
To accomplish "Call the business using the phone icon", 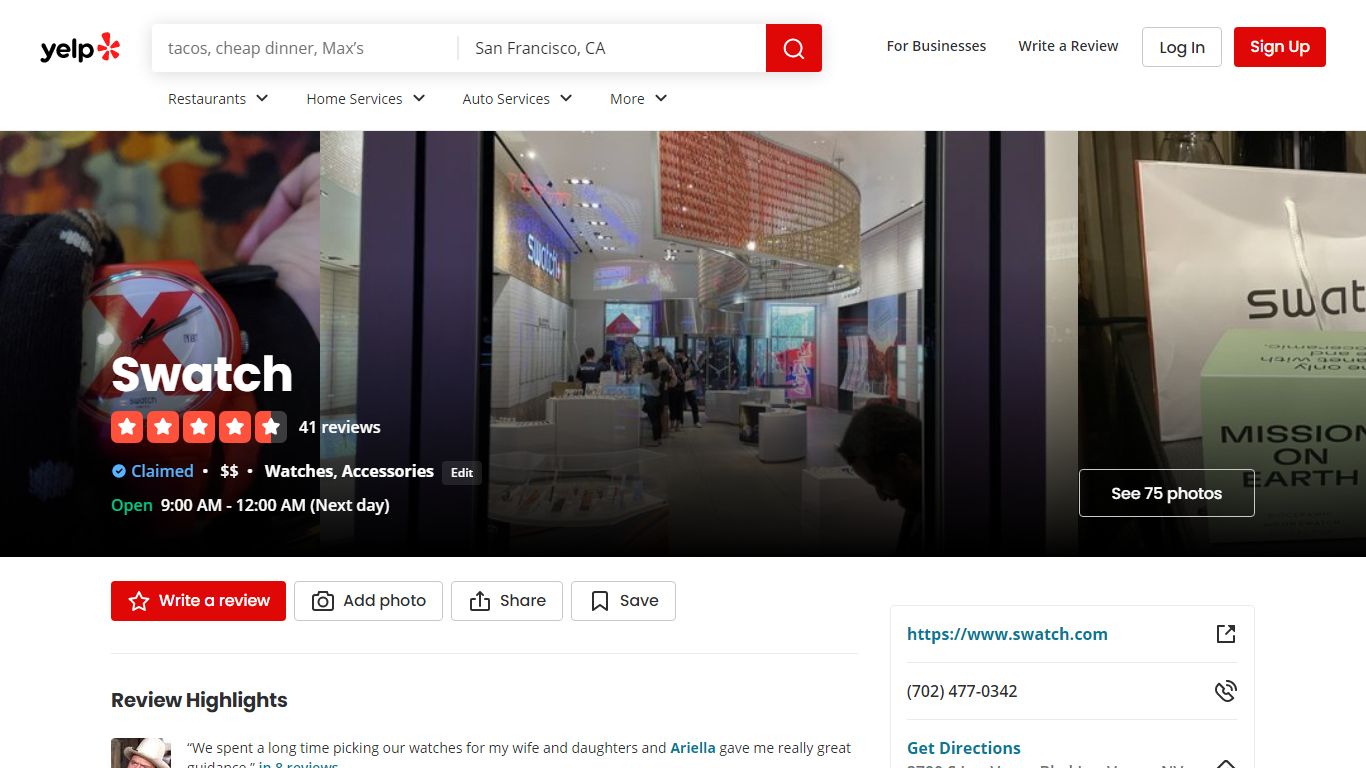I will point(1226,691).
